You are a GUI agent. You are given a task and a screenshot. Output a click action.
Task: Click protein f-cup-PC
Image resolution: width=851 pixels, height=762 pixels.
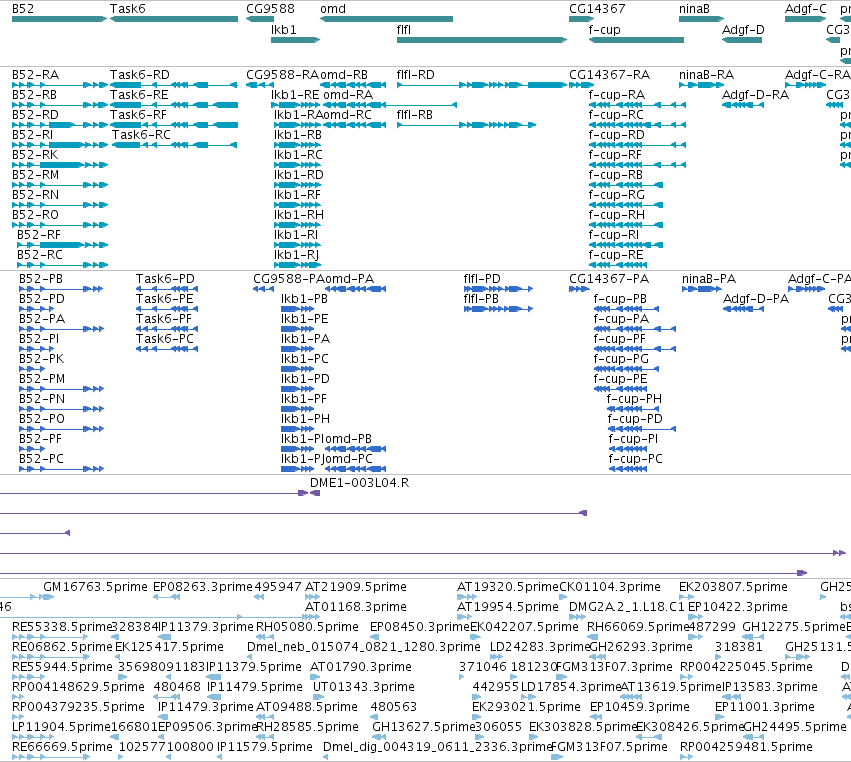pyautogui.click(x=636, y=459)
